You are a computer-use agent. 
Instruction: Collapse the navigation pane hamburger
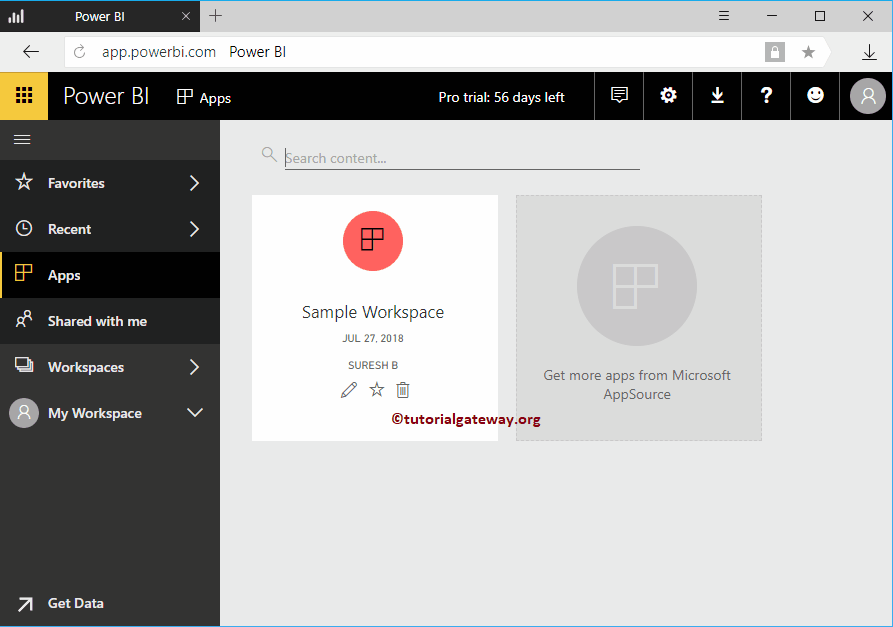(22, 140)
